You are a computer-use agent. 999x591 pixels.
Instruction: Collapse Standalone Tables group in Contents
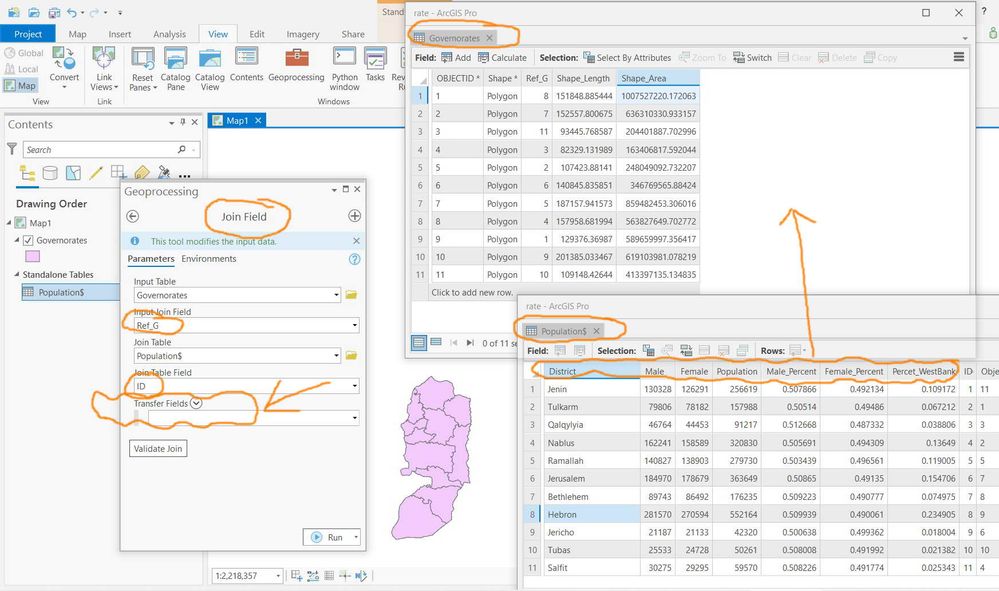click(x=17, y=274)
